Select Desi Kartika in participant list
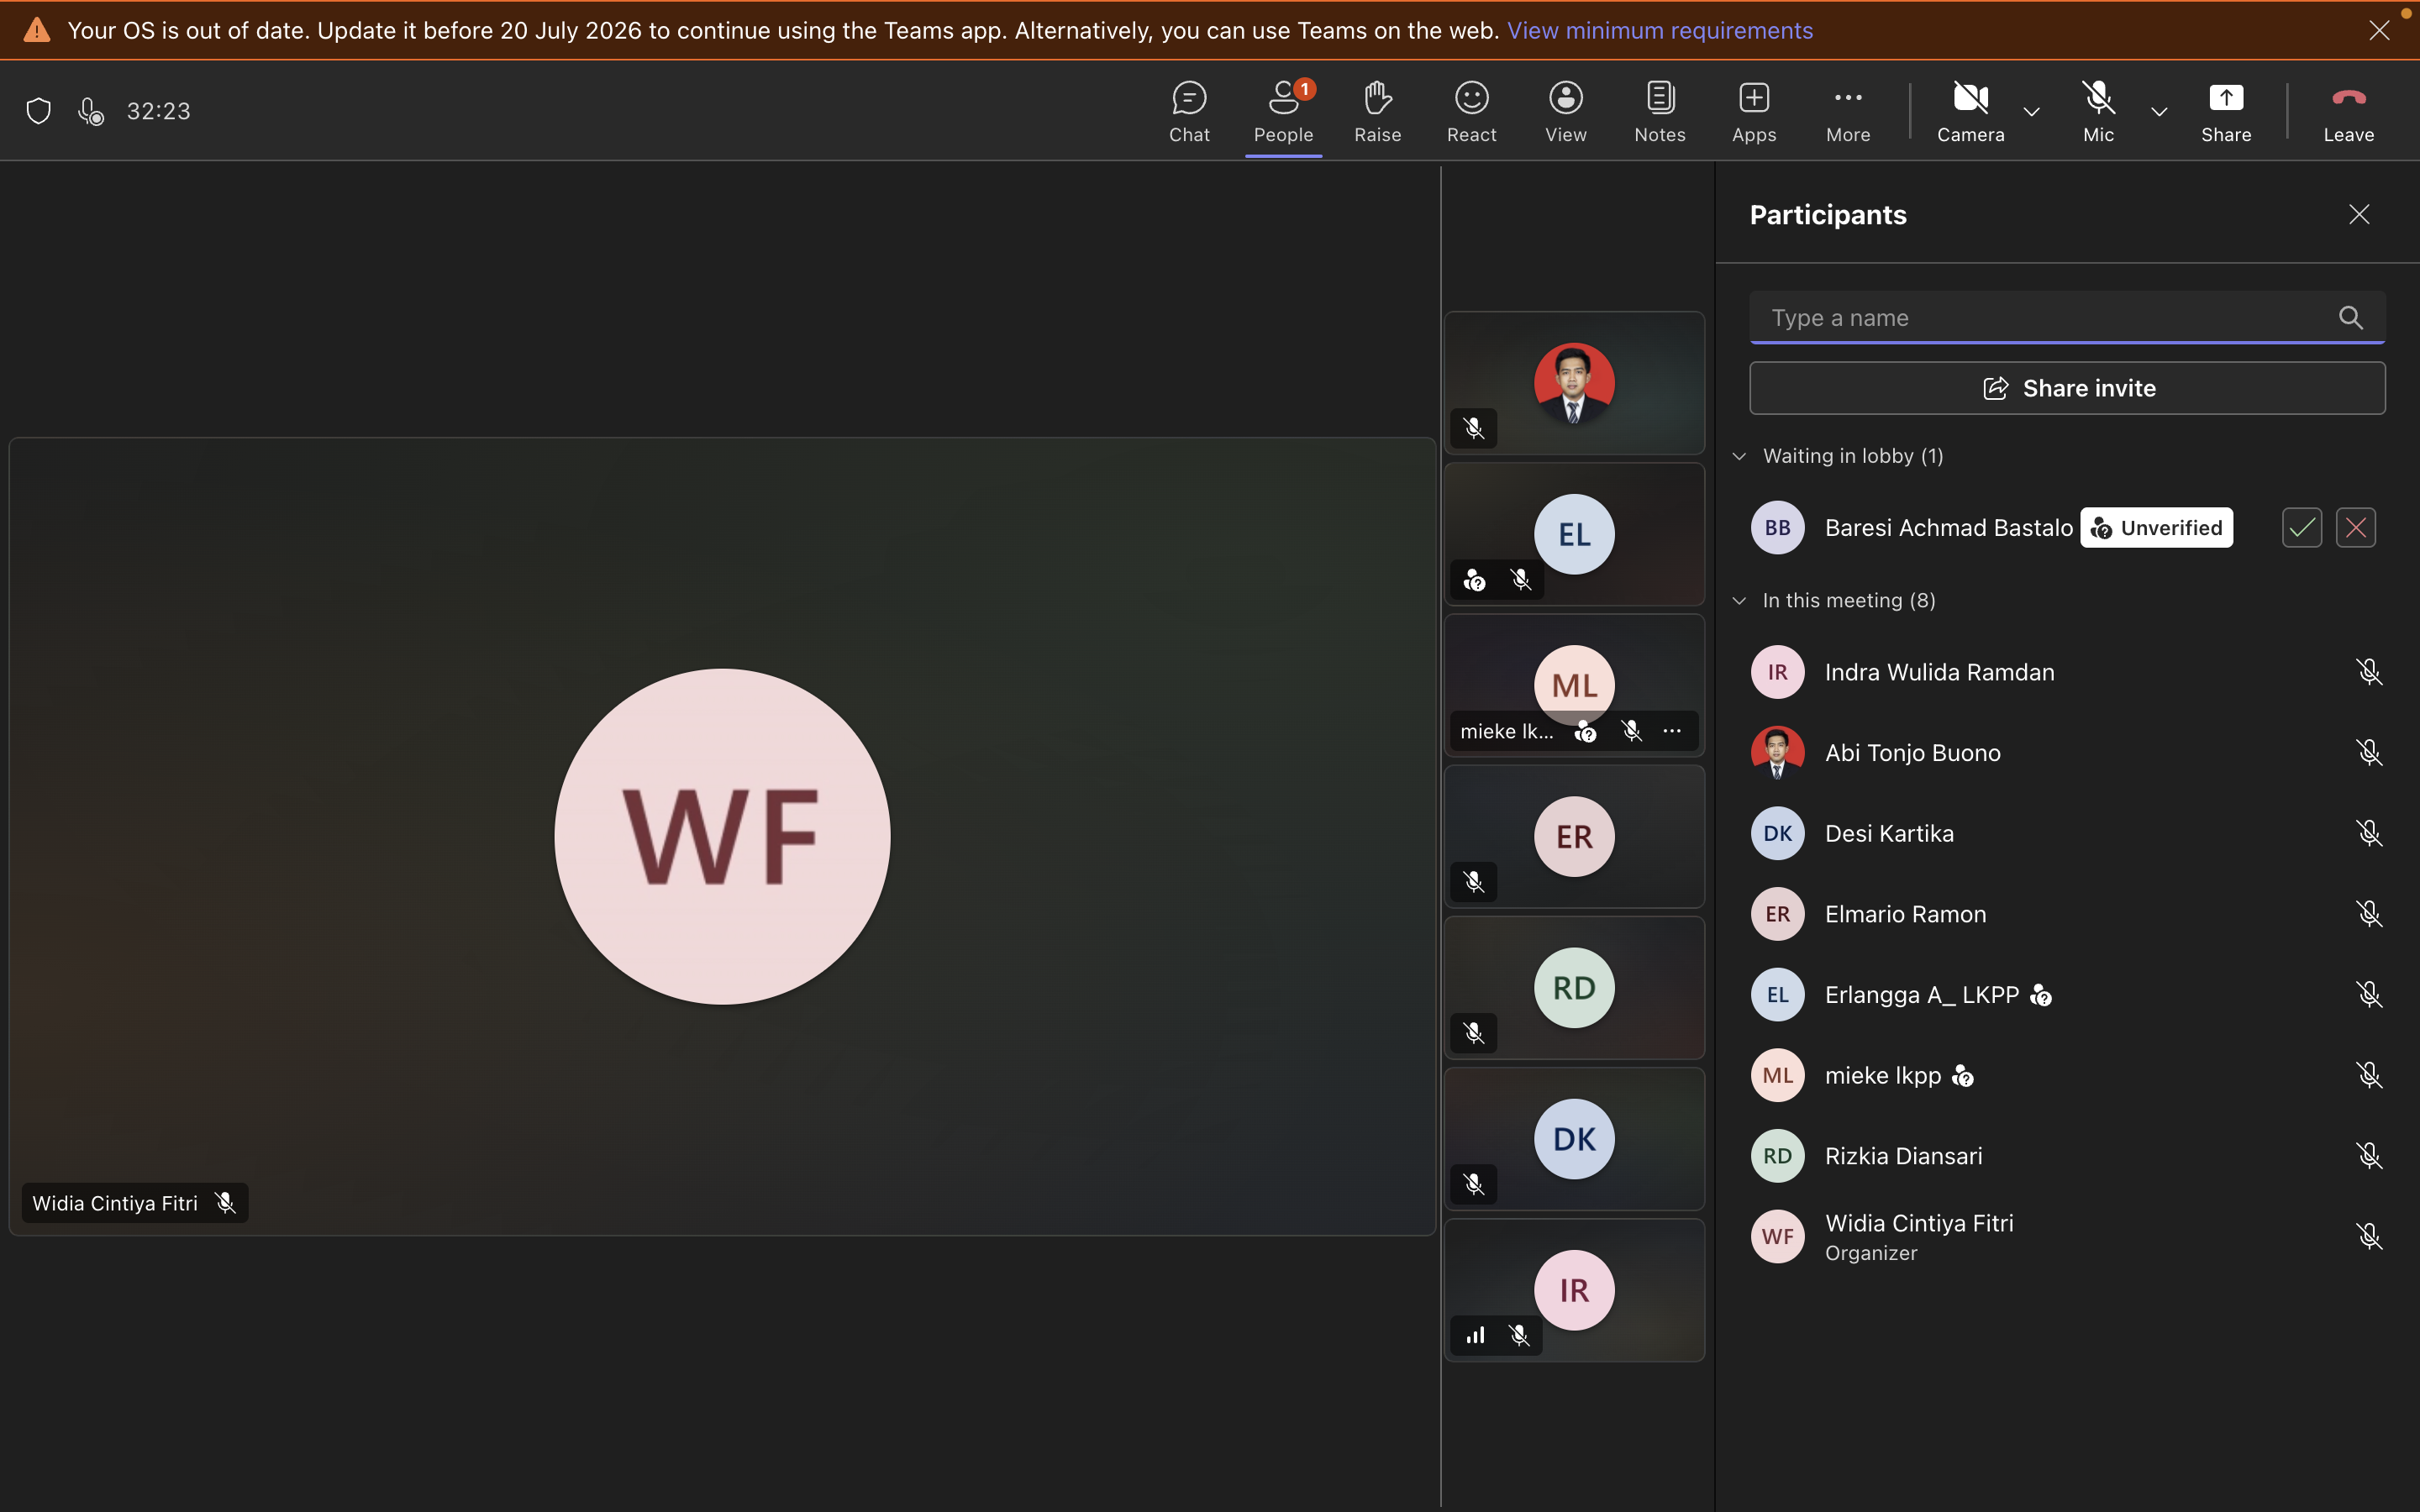The image size is (2420, 1512). click(x=2067, y=833)
